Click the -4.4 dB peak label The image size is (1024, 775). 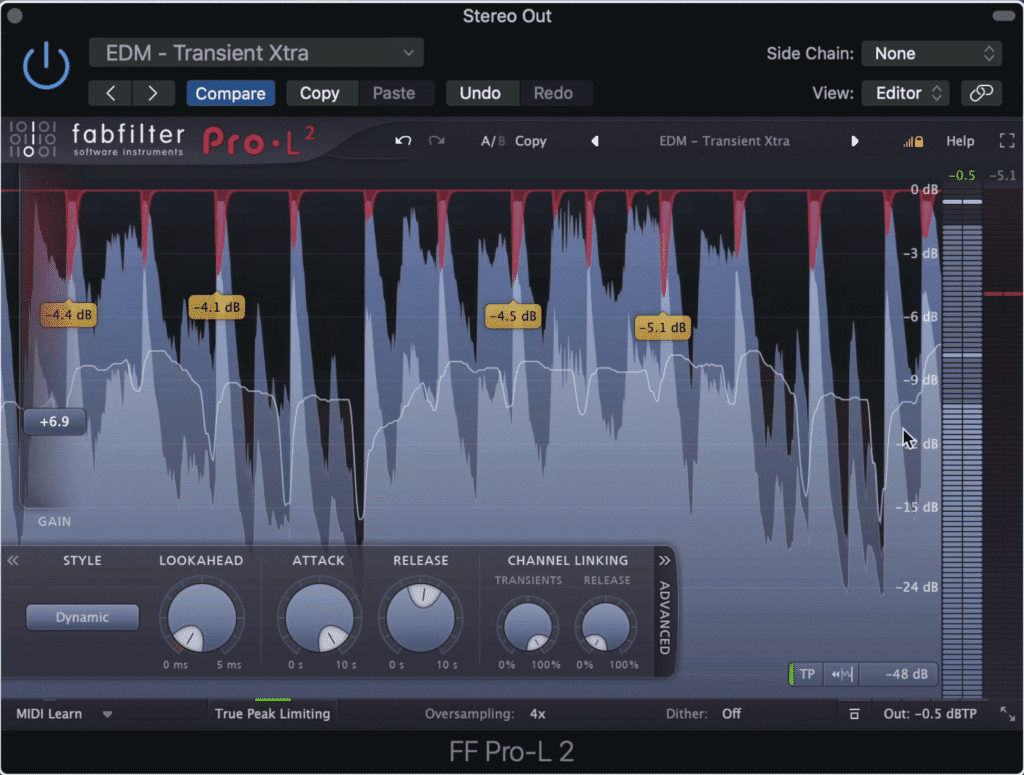(x=69, y=315)
